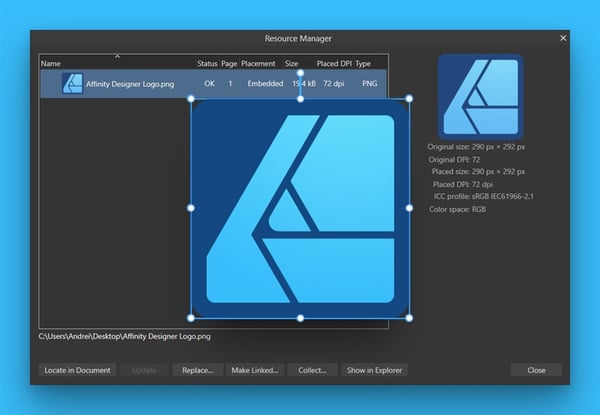This screenshot has height=415, width=600.
Task: Click the bottom-center selection handle of the logo
Action: coord(300,318)
